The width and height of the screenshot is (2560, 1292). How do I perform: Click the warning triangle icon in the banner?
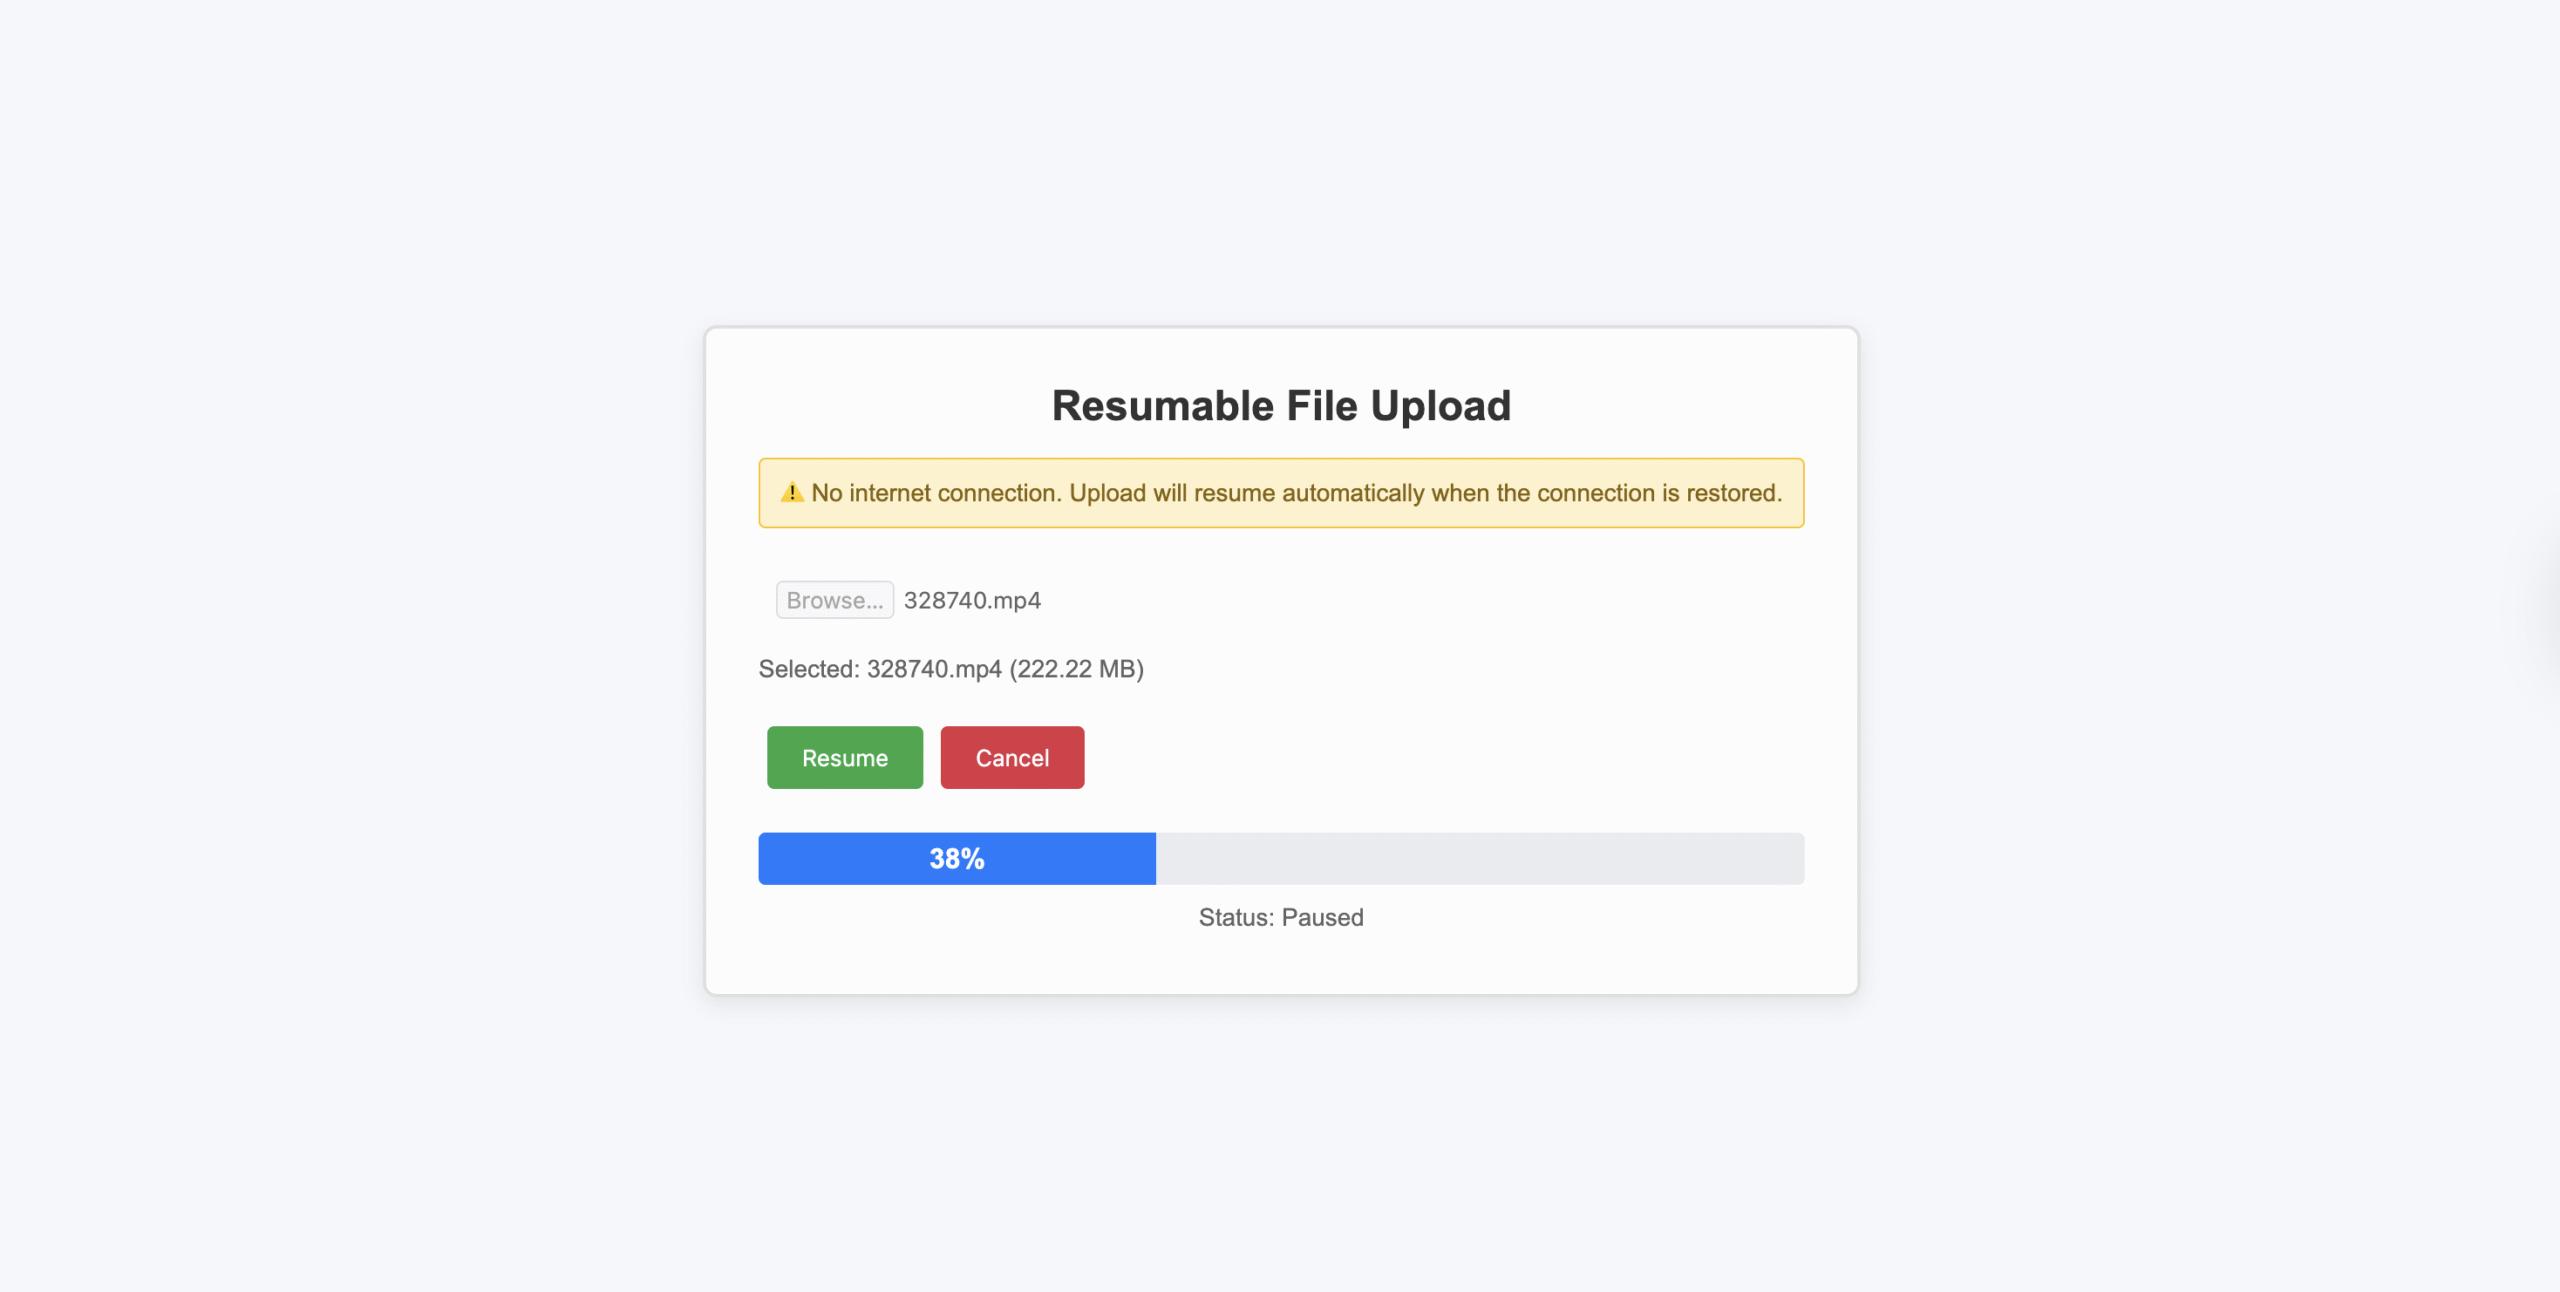tap(792, 492)
